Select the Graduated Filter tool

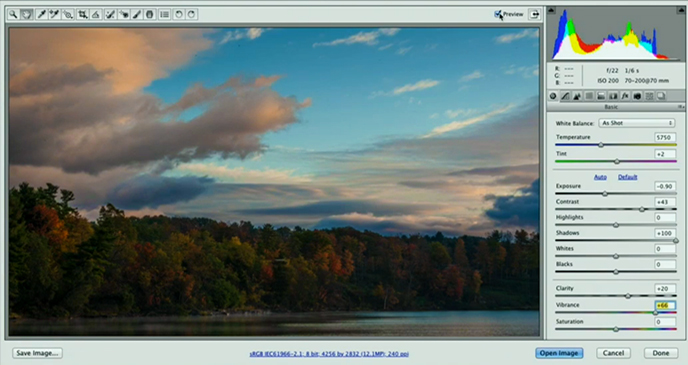point(150,14)
